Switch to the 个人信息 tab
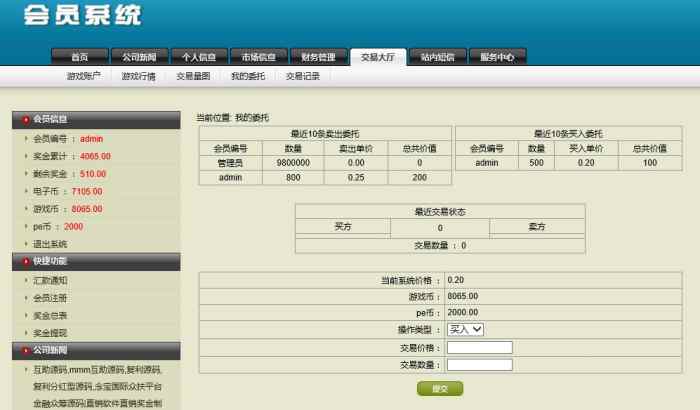The width and height of the screenshot is (700, 410). tap(199, 57)
